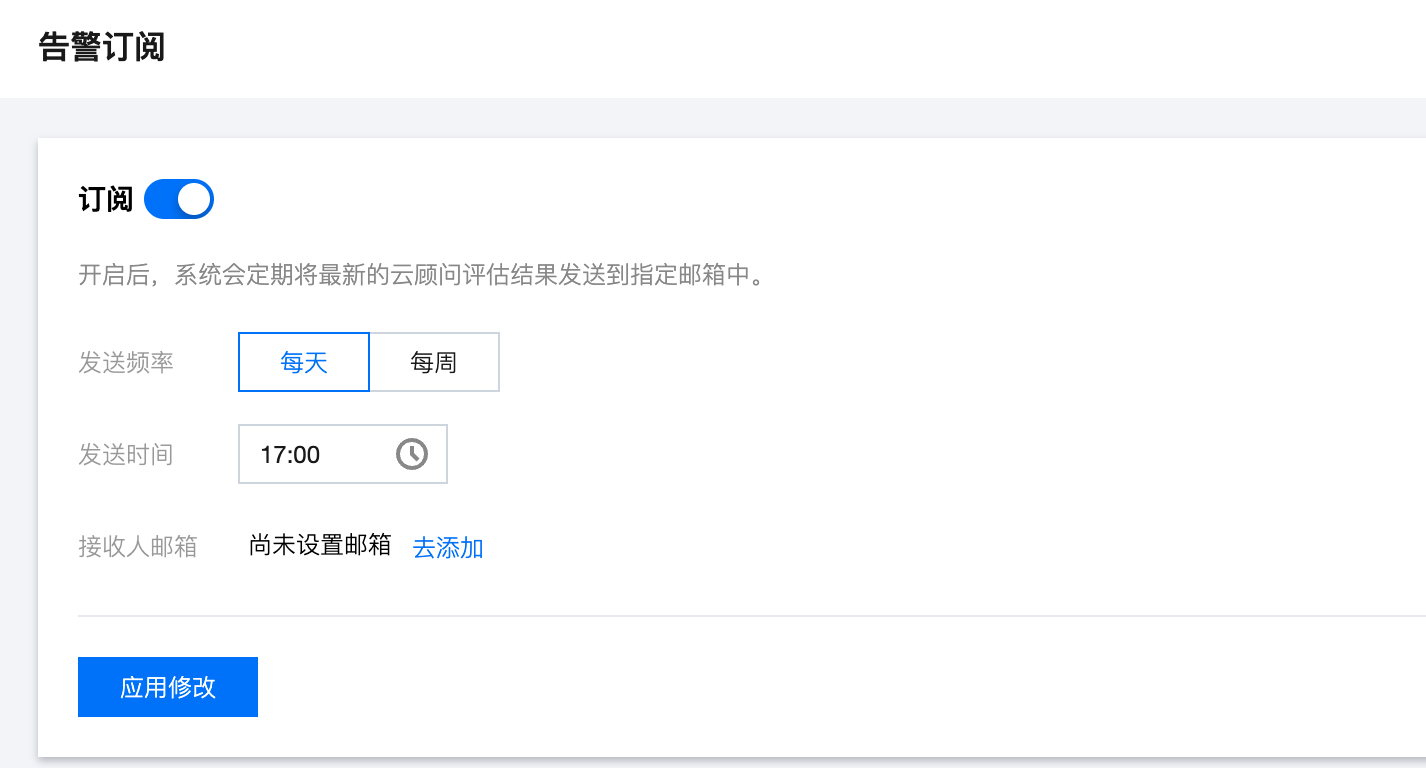Click the 尚未设置邮箱 status text
Screen dimensions: 1426x768
pos(320,546)
